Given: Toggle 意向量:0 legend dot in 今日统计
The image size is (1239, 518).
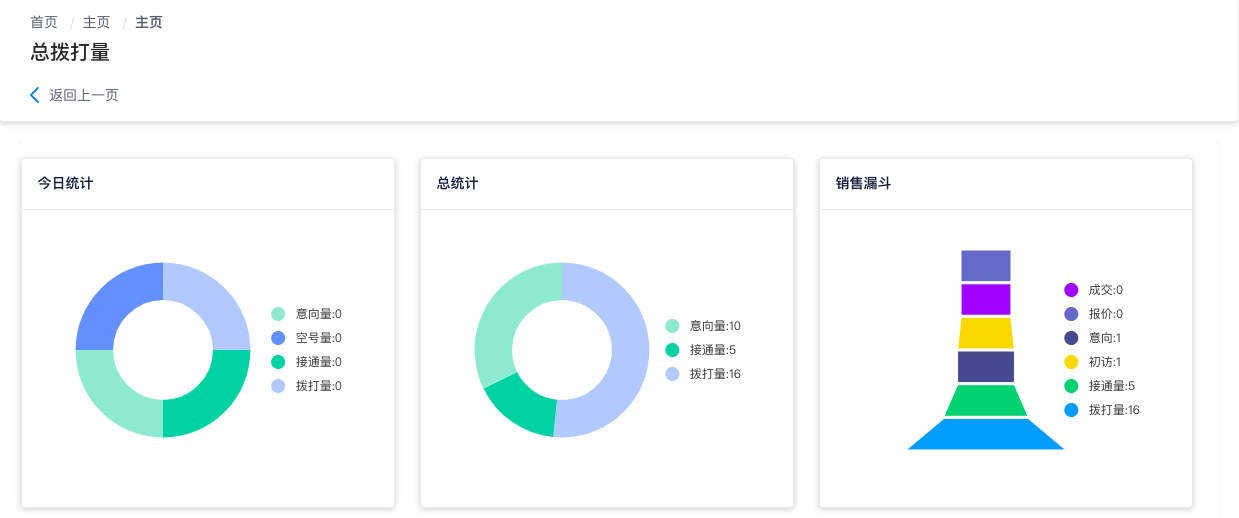Looking at the screenshot, I should 278,314.
